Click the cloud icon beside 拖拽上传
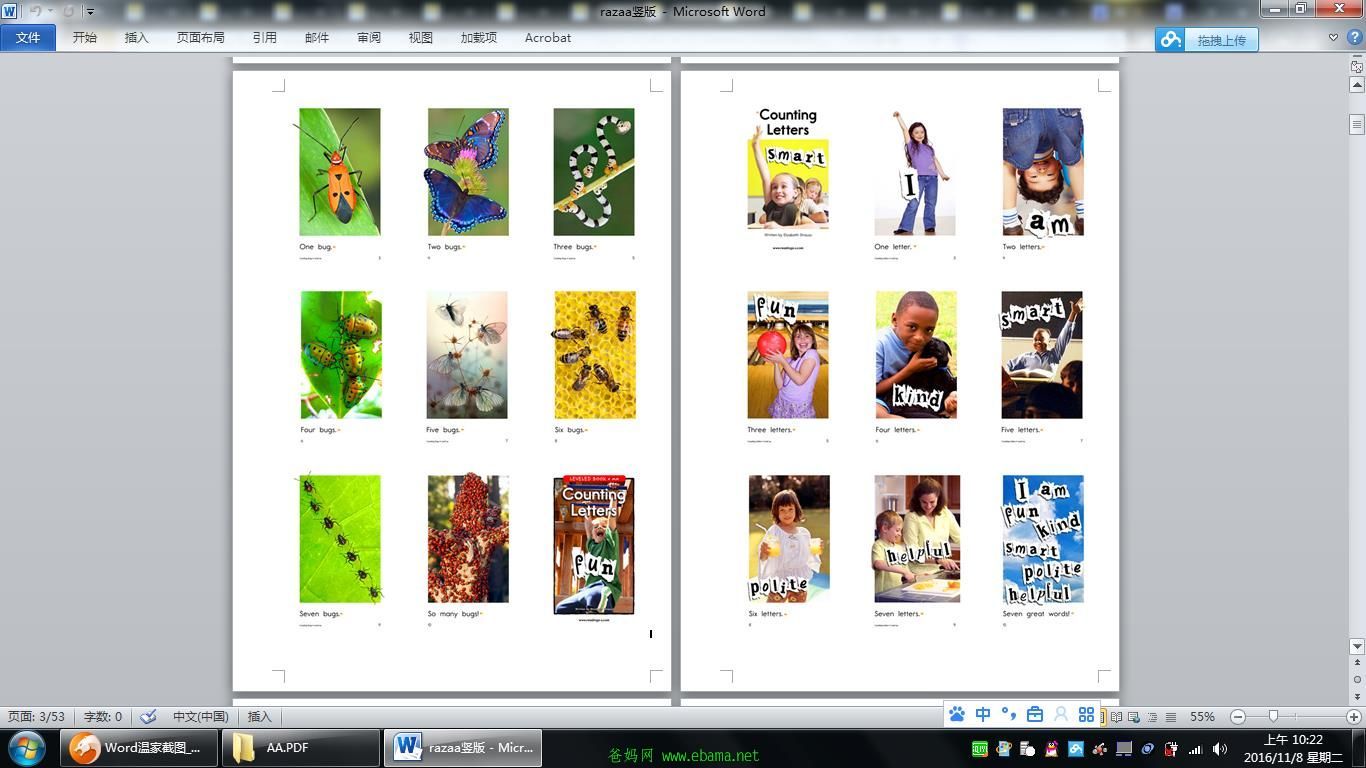Image resolution: width=1366 pixels, height=768 pixels. click(x=1170, y=40)
